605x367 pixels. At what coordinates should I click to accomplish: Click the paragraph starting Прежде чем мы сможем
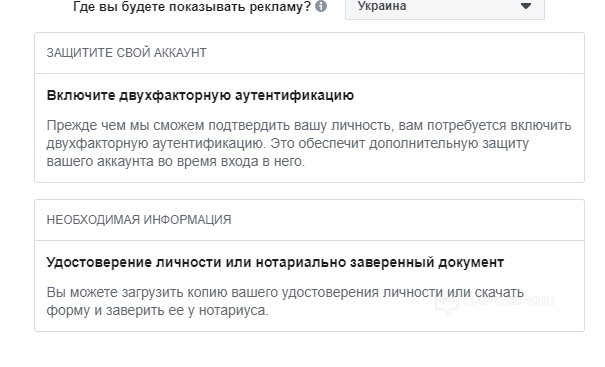309,143
